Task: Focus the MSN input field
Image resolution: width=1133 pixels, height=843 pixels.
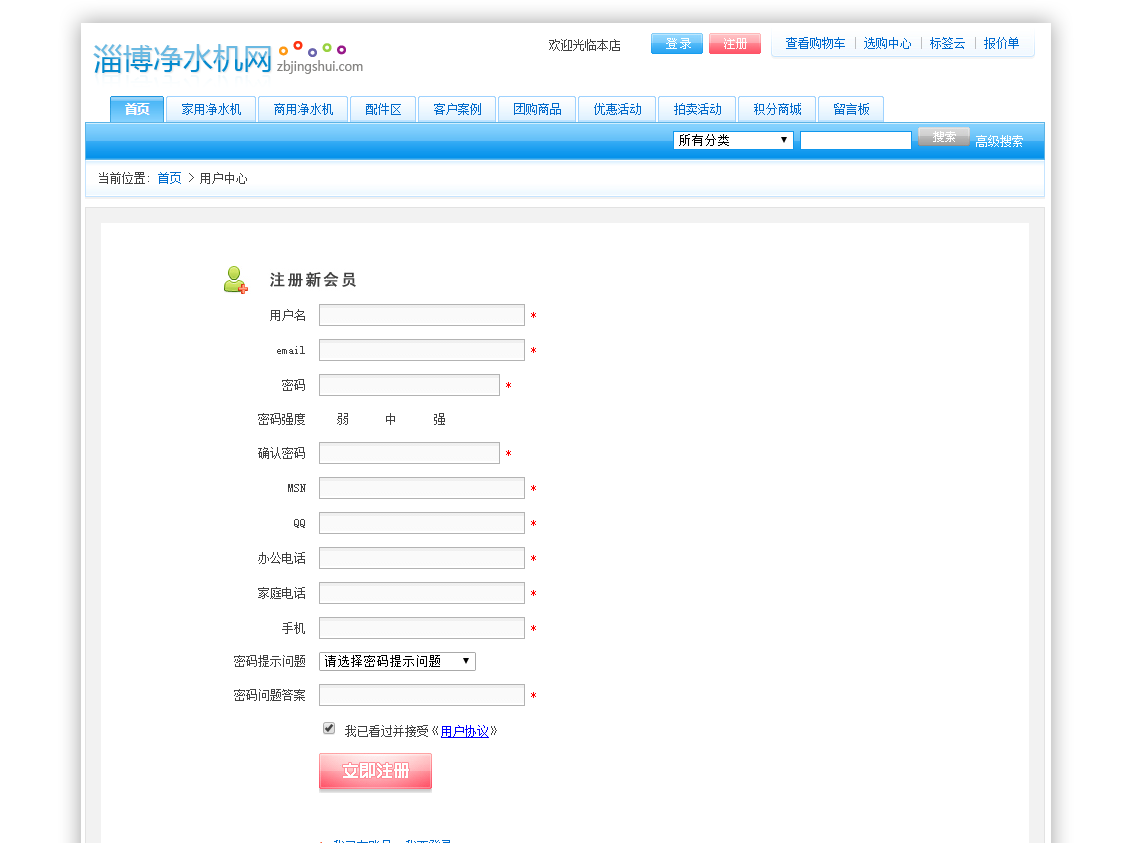Action: coord(422,488)
